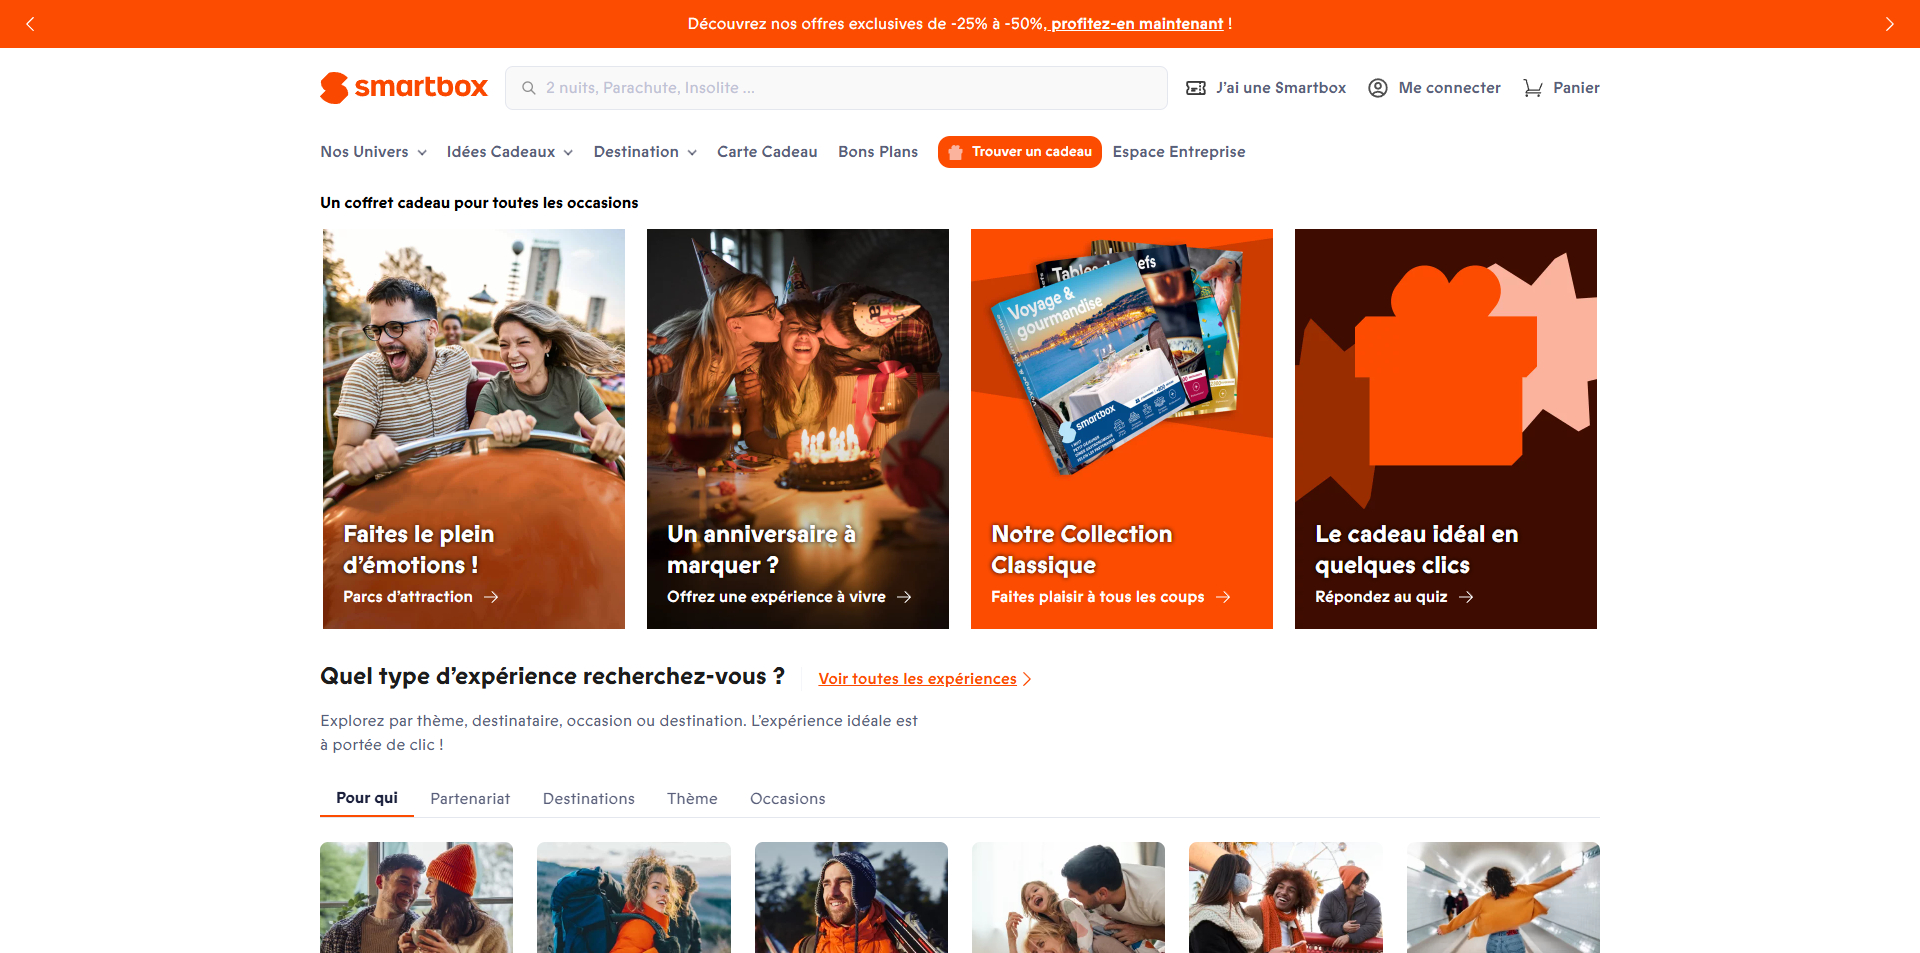1920x953 pixels.
Task: Open the Espace Entreprise page
Action: pyautogui.click(x=1179, y=152)
